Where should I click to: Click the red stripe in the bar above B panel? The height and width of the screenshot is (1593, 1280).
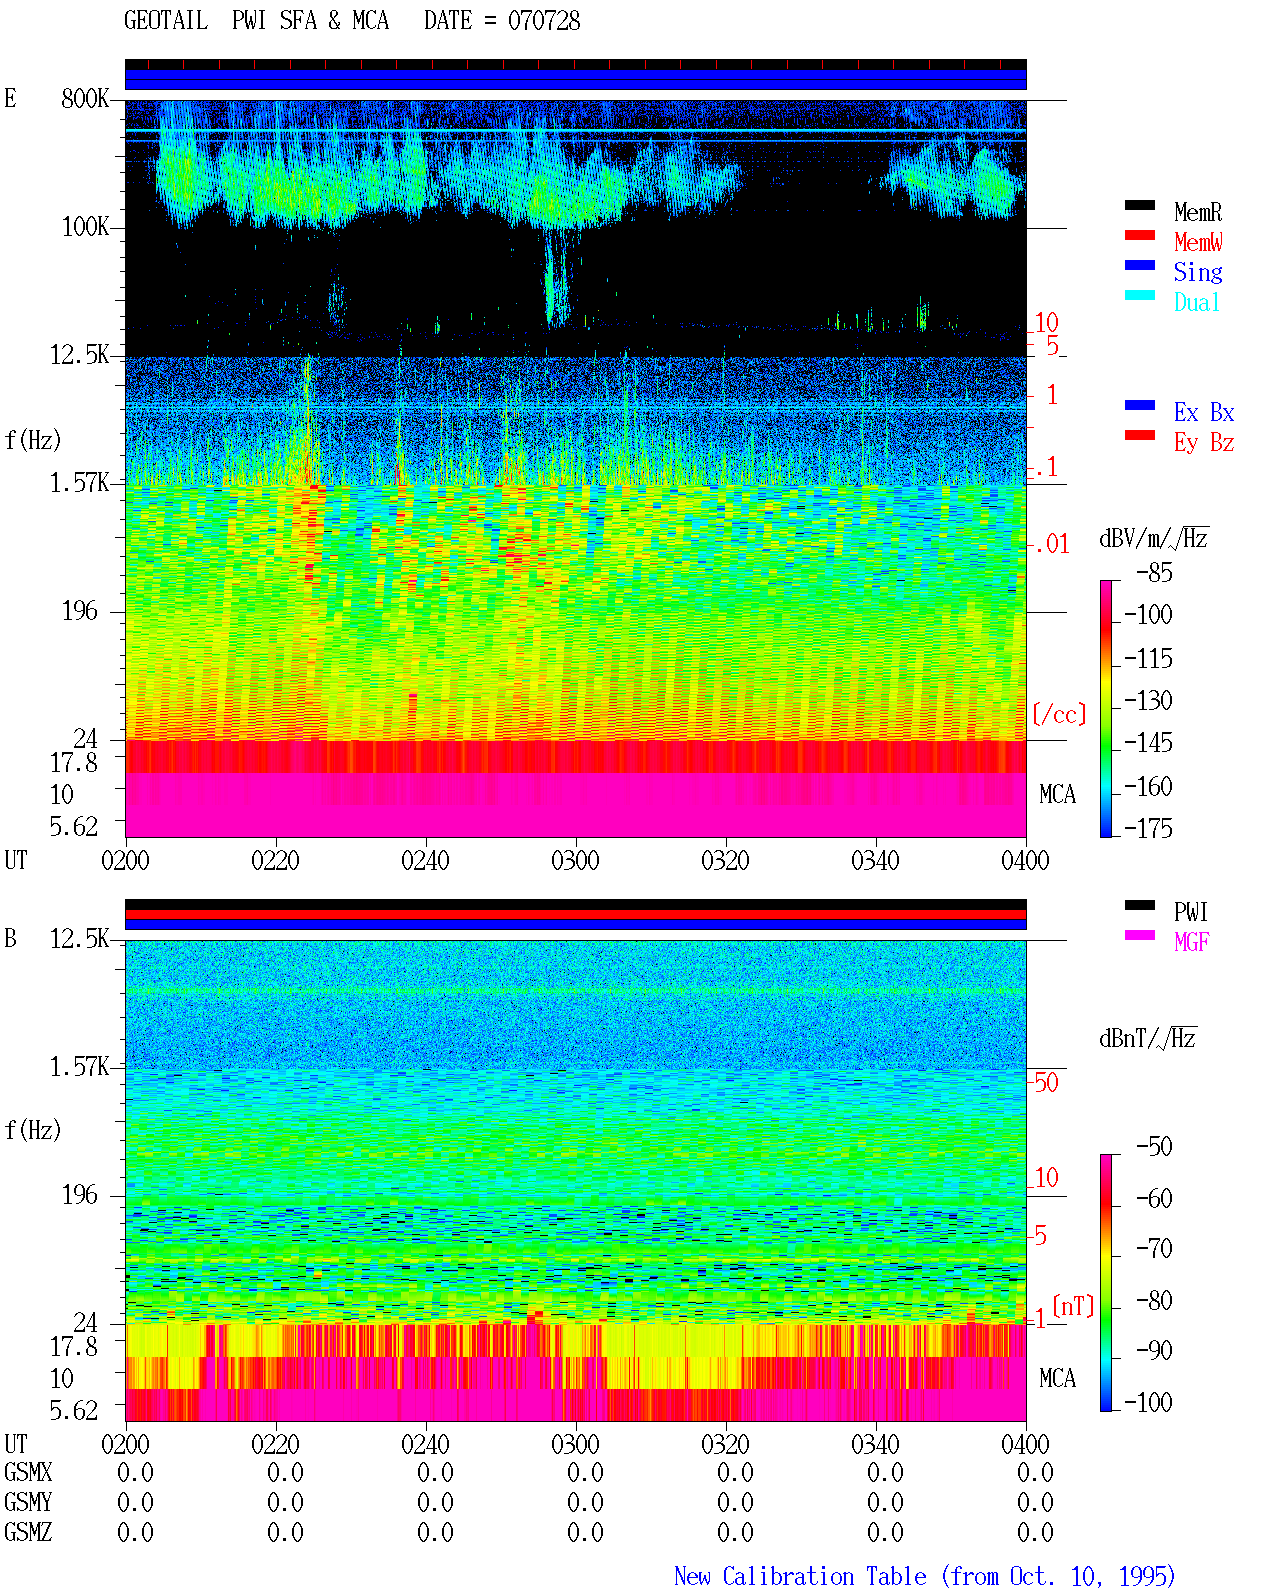pyautogui.click(x=576, y=914)
